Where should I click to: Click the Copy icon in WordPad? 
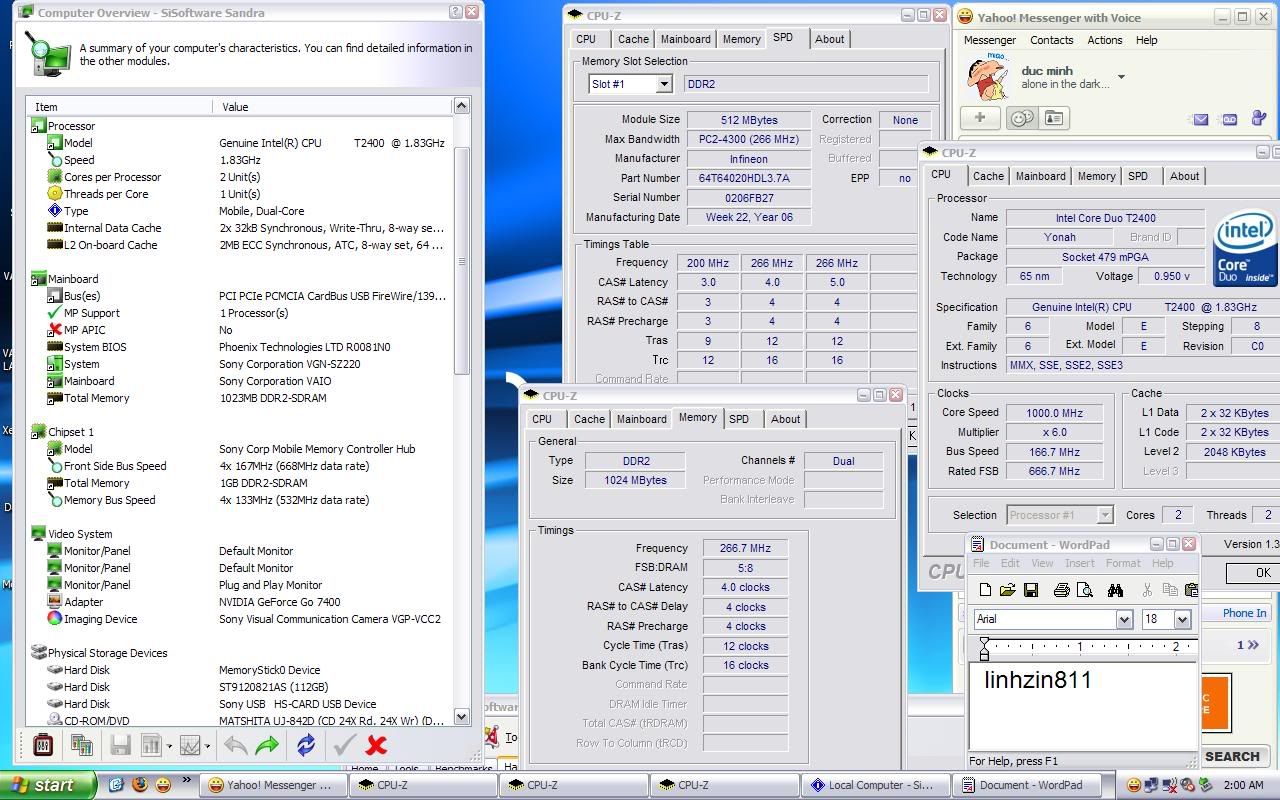pyautogui.click(x=1169, y=590)
